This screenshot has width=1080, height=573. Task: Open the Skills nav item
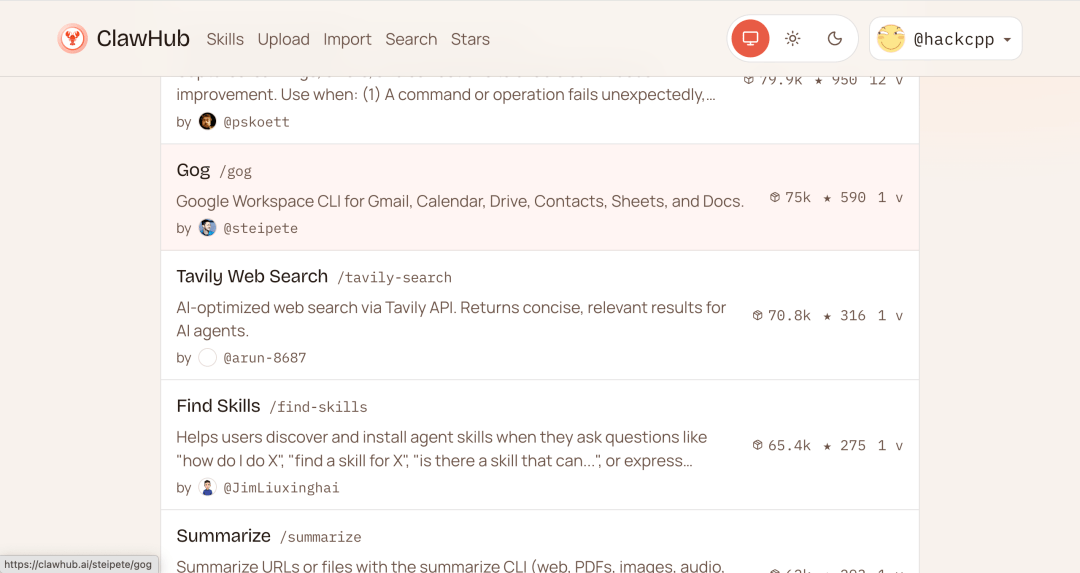[225, 39]
